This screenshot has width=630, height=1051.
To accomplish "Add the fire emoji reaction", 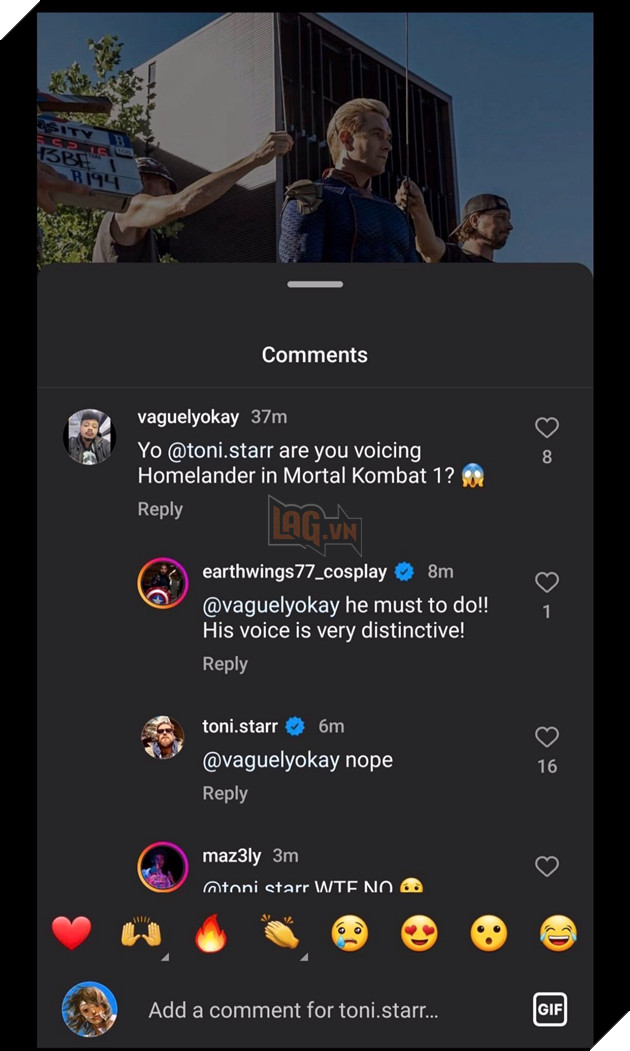I will pyautogui.click(x=211, y=933).
